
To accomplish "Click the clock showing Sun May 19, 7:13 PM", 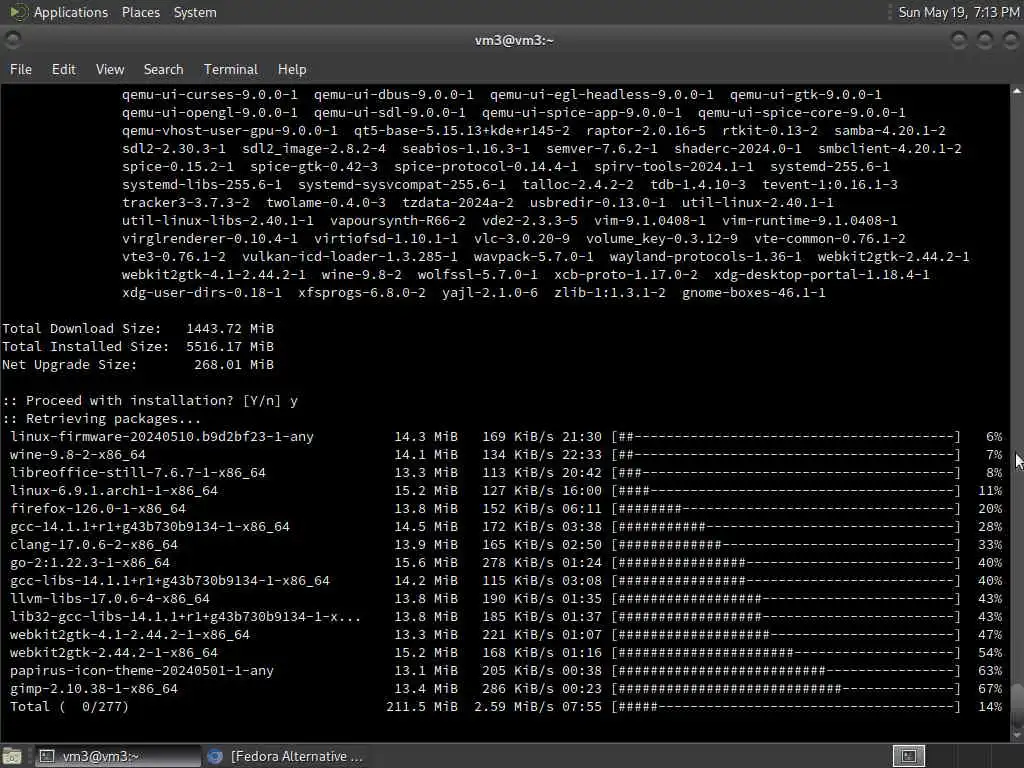I will coord(959,12).
